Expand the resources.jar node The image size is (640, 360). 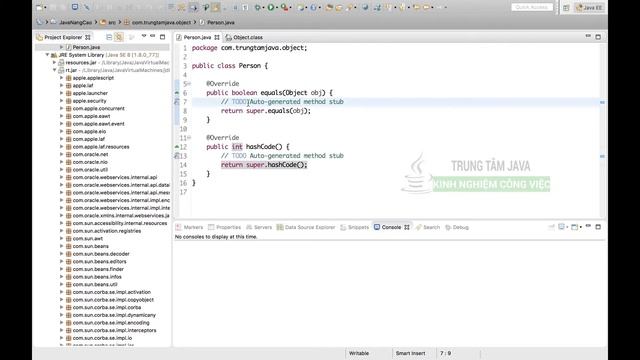tap(54, 62)
